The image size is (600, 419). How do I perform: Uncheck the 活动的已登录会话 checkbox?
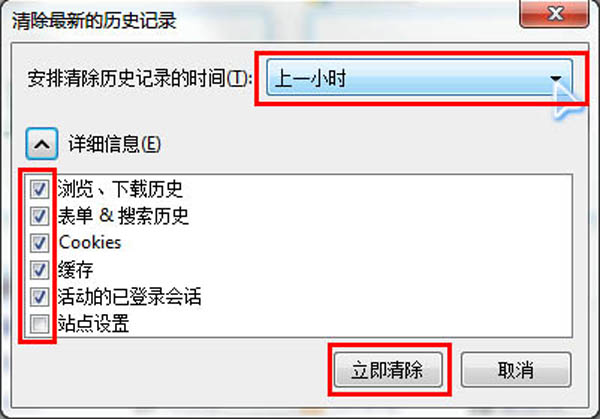(x=39, y=297)
